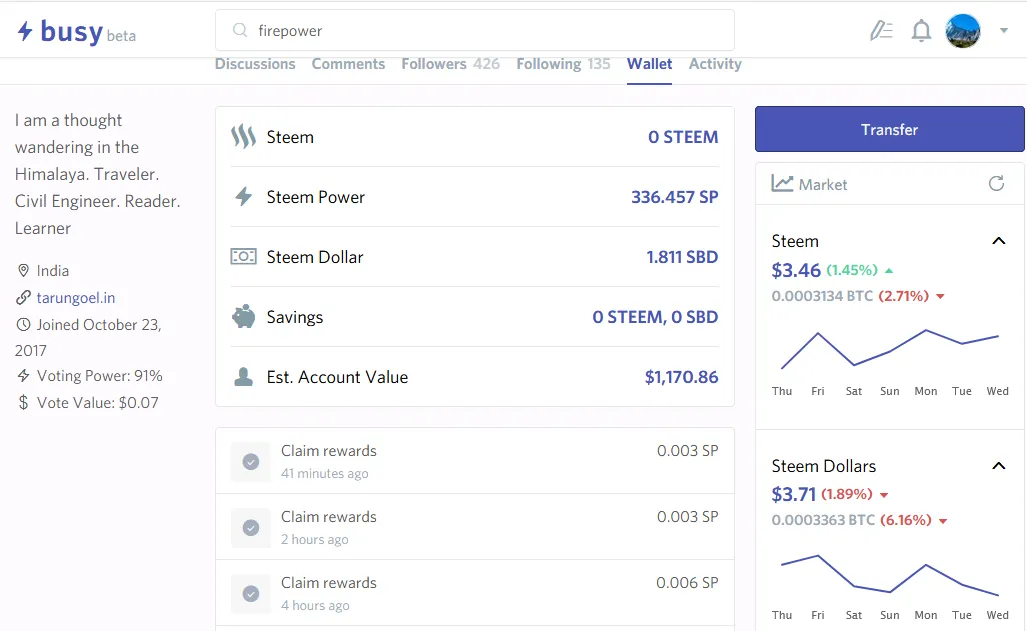
Task: Switch to the Discussions tab
Action: [x=255, y=64]
